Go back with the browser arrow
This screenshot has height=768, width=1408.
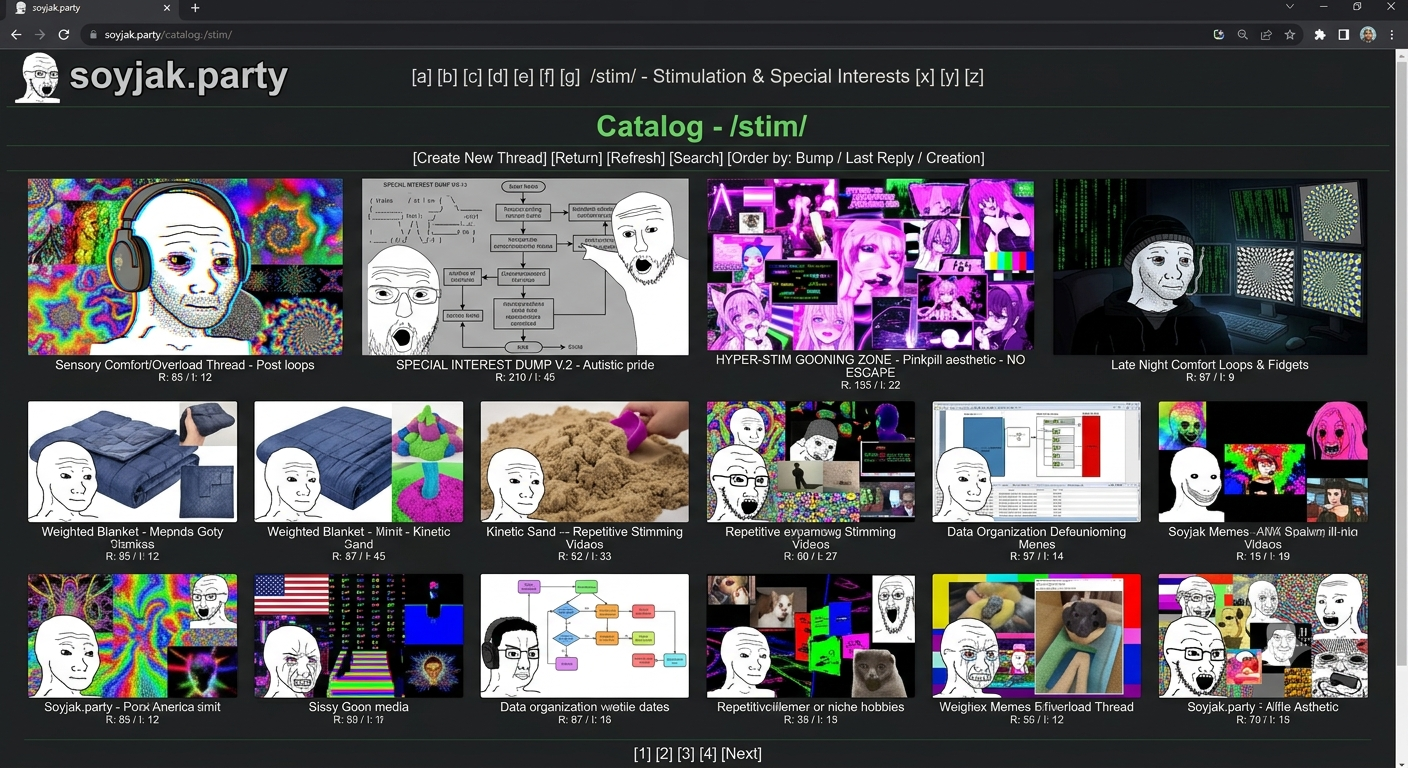click(x=16, y=34)
